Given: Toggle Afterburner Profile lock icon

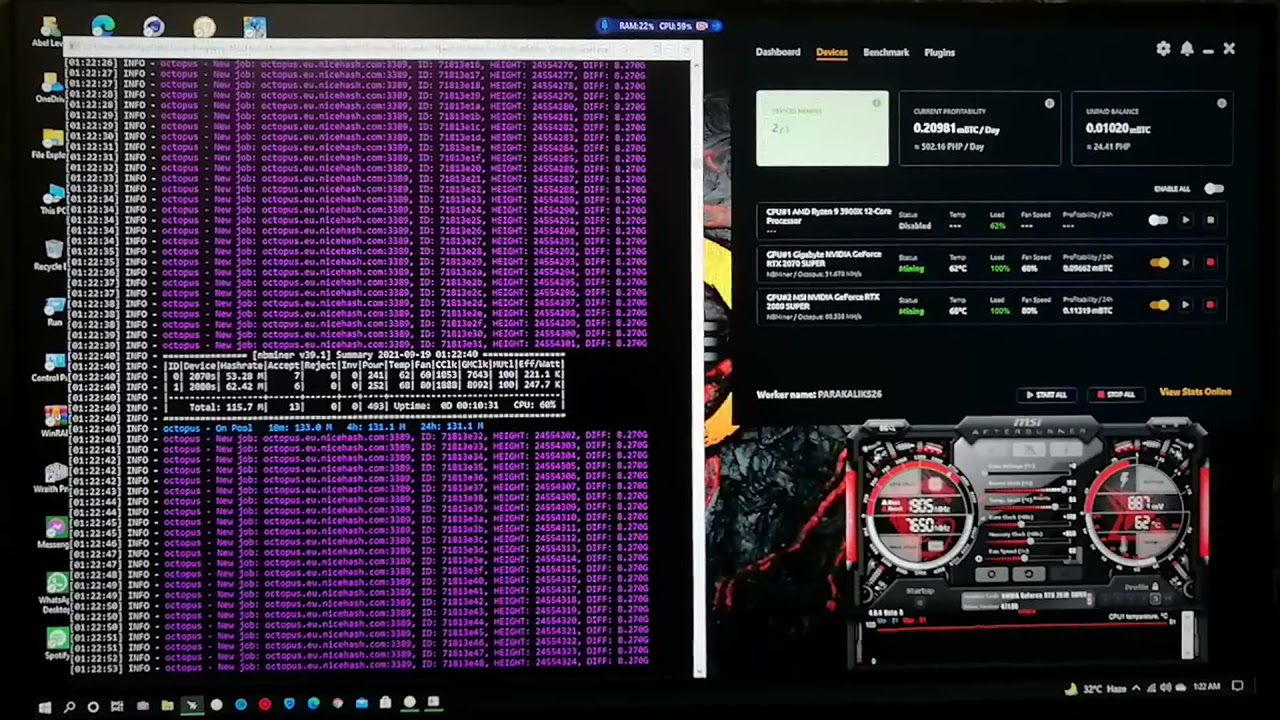Looking at the screenshot, I should pos(1155,588).
